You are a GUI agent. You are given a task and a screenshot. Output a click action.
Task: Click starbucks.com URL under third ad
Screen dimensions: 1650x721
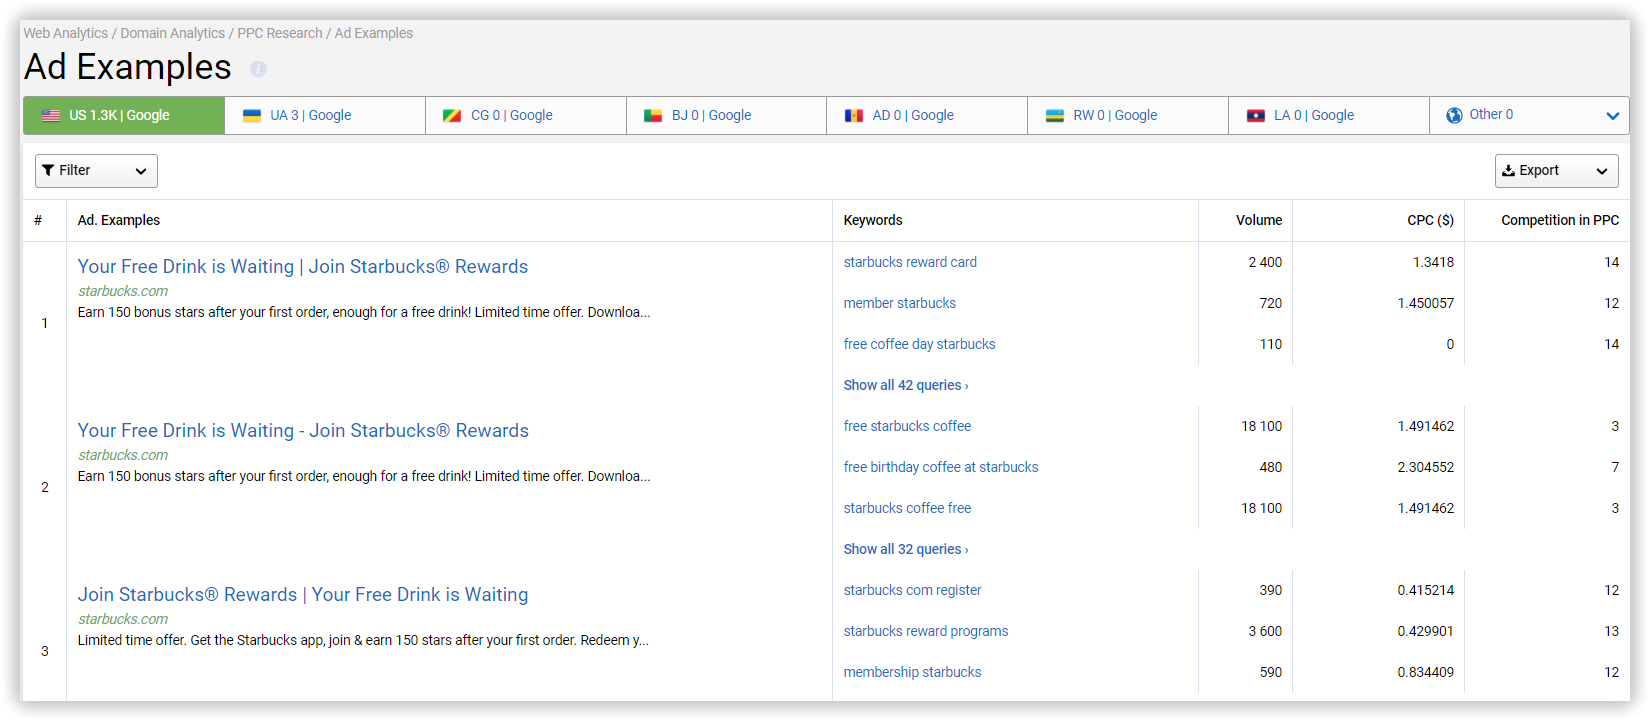click(x=123, y=619)
